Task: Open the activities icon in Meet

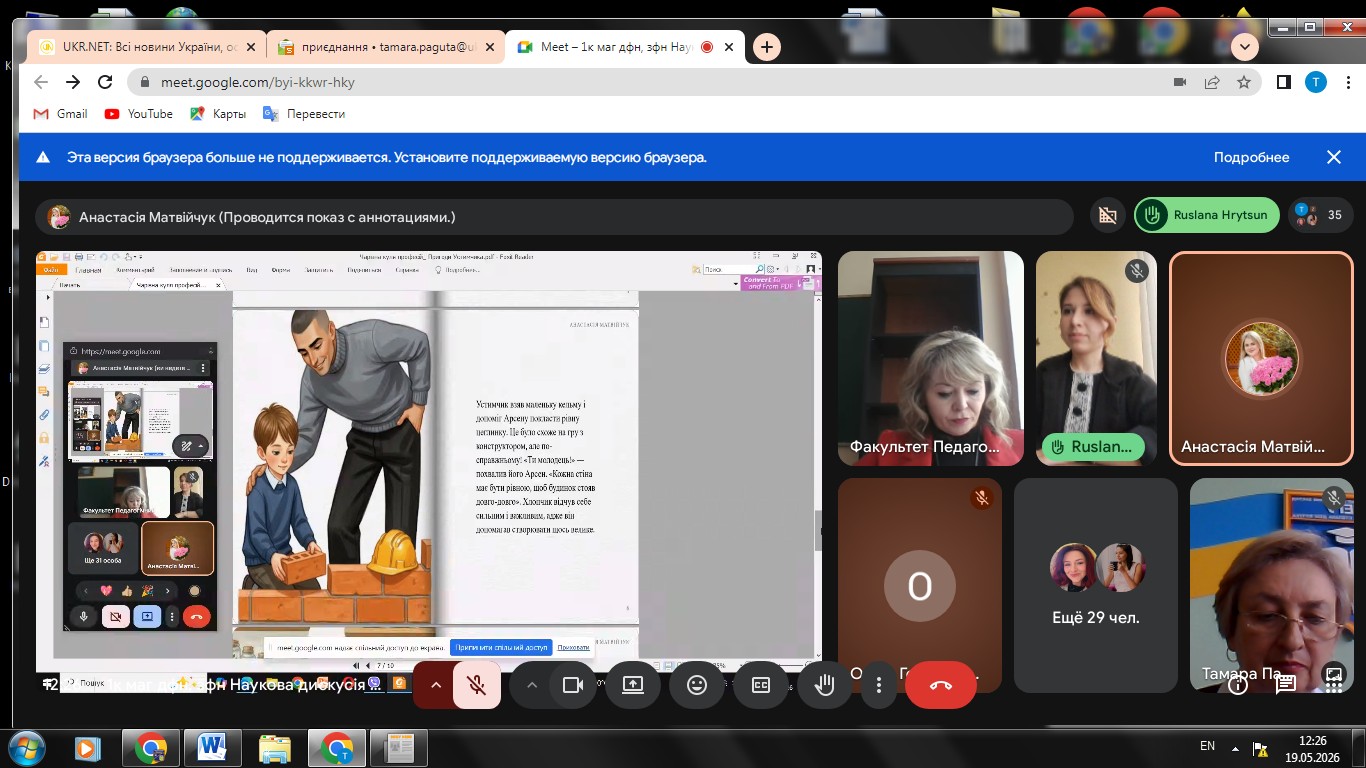Action: point(1333,684)
